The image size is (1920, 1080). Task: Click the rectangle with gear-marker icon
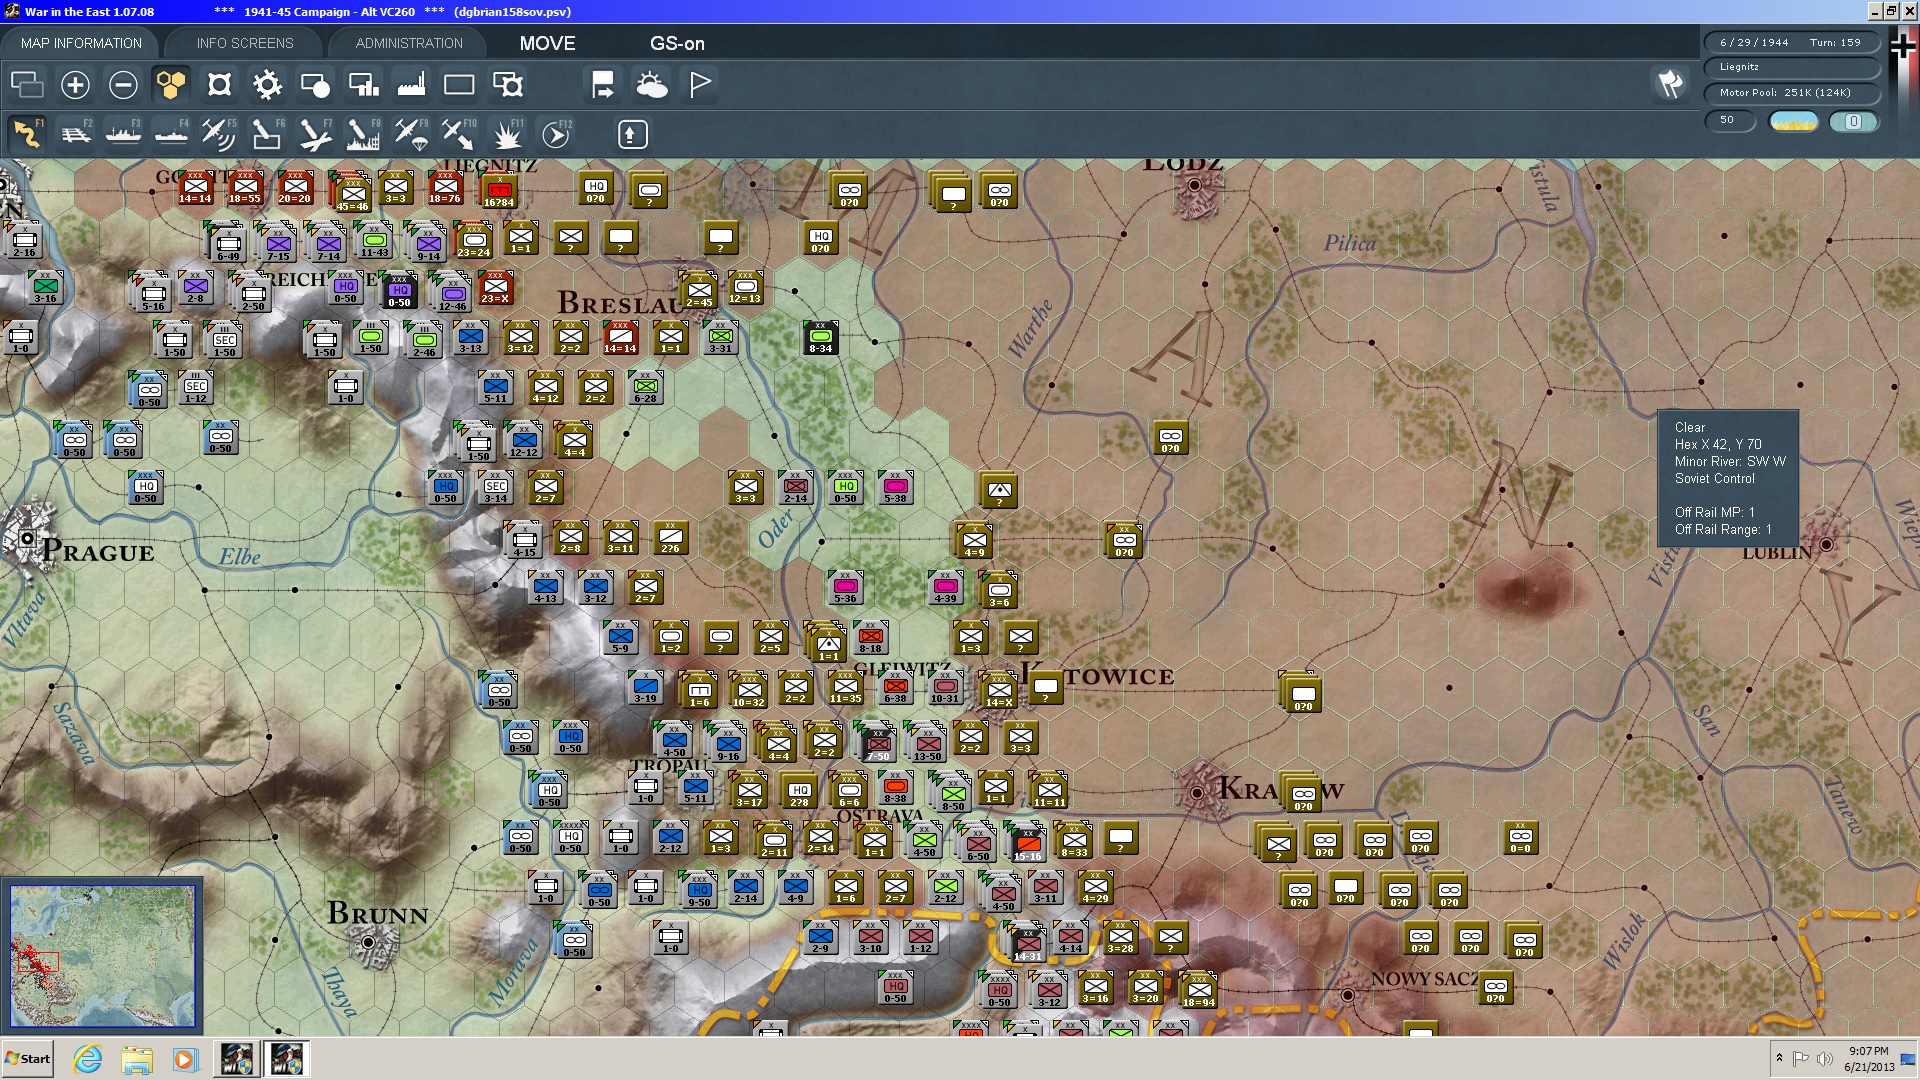tap(508, 85)
